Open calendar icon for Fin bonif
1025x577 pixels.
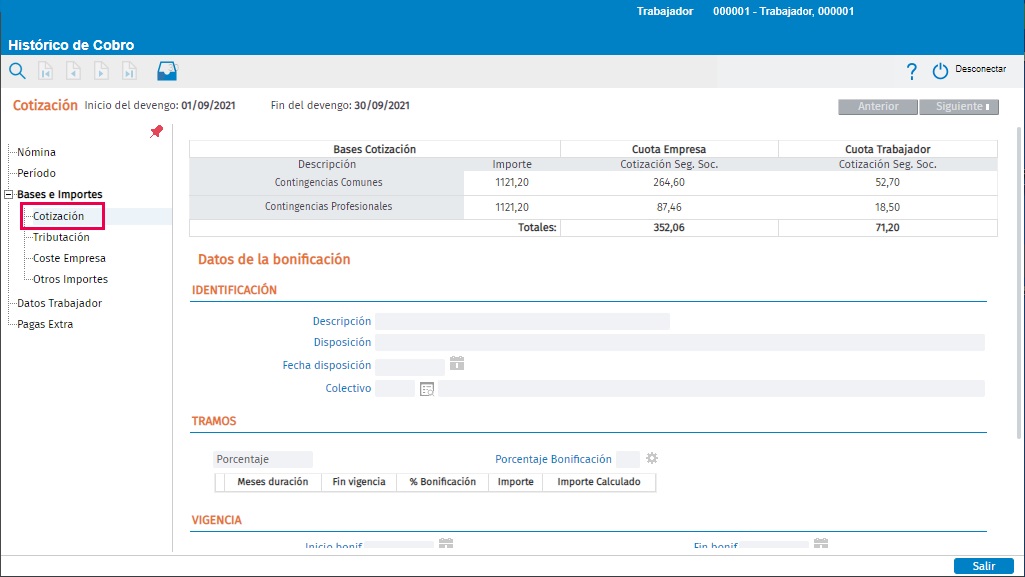(x=821, y=544)
